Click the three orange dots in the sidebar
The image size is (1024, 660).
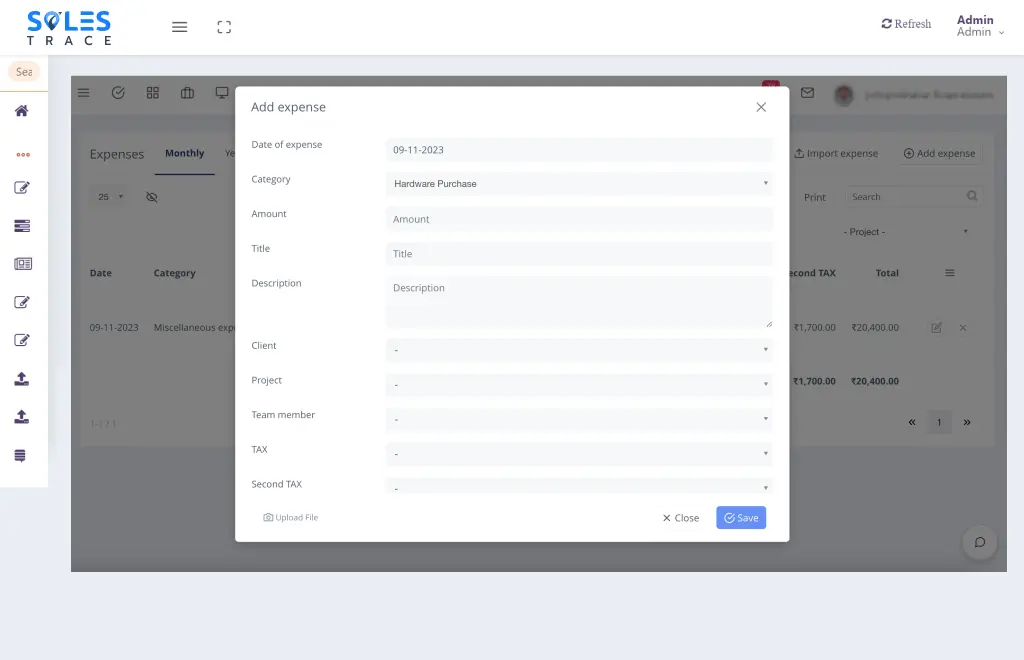(23, 155)
